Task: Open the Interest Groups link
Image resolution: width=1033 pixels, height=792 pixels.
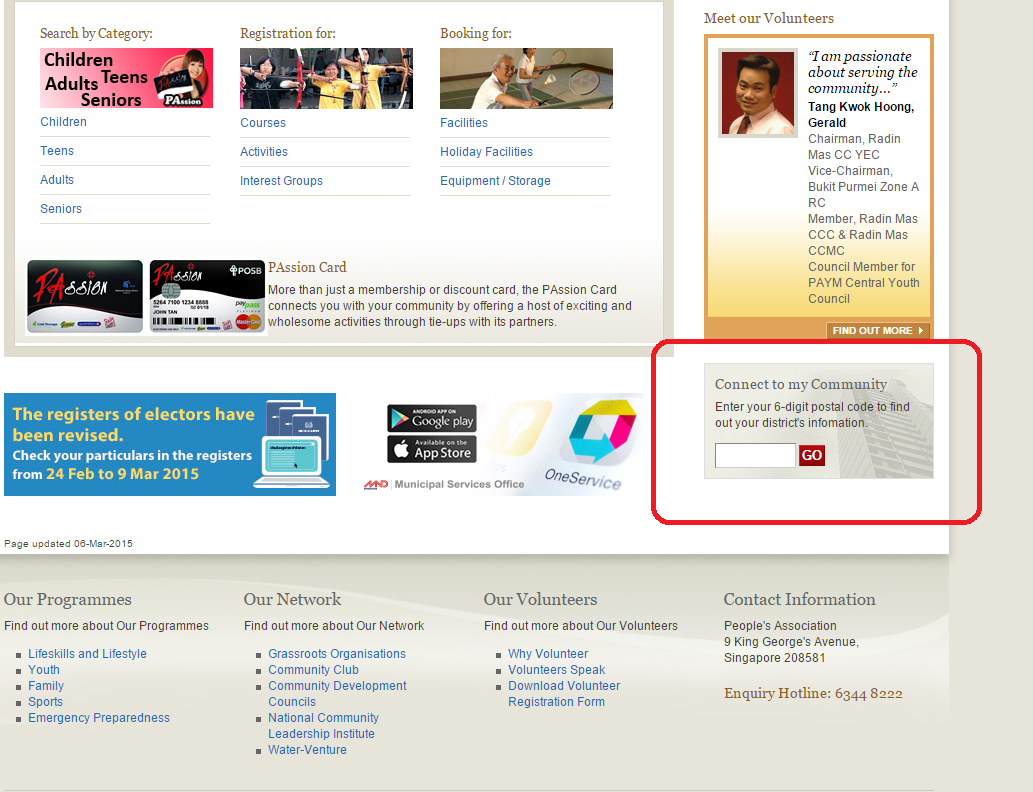Action: (281, 181)
